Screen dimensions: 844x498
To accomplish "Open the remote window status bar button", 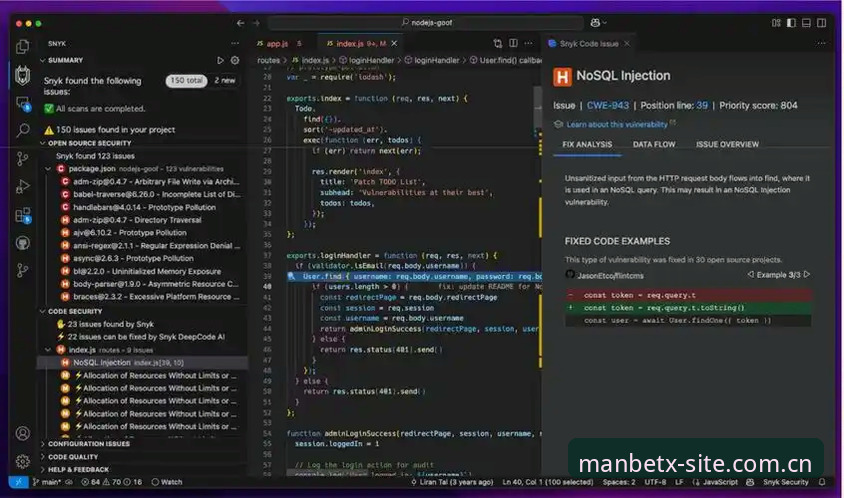I will (x=18, y=482).
